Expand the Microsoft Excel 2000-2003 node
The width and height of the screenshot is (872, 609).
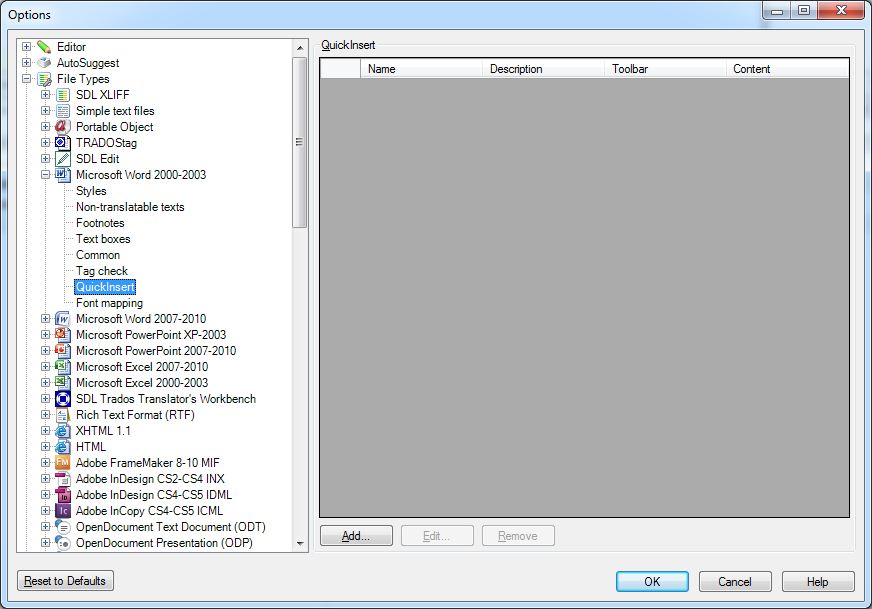46,383
